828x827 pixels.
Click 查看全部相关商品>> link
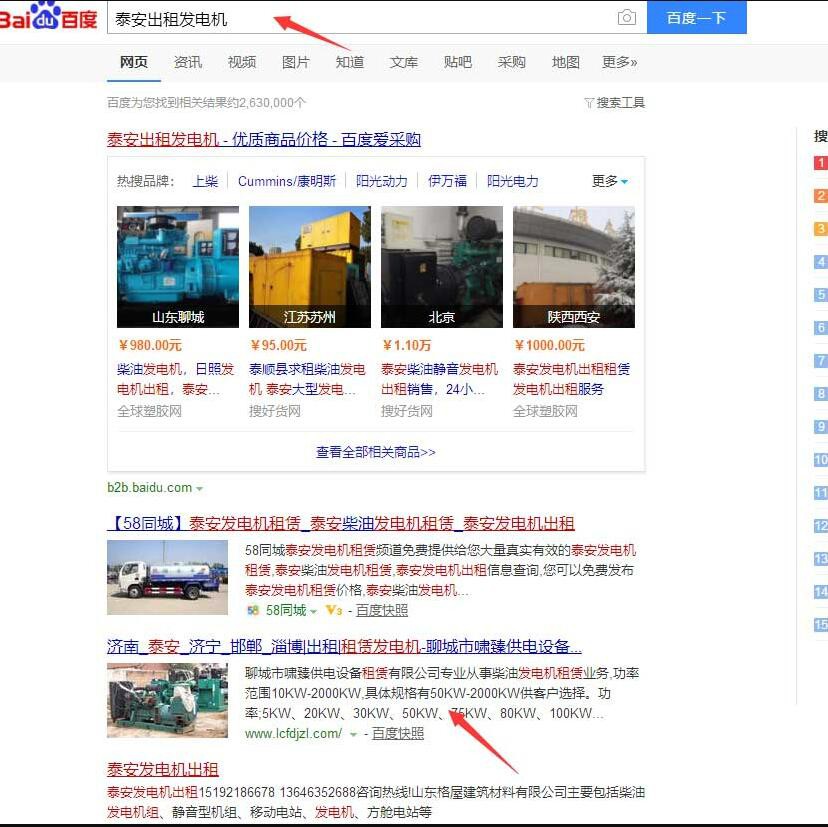375,452
